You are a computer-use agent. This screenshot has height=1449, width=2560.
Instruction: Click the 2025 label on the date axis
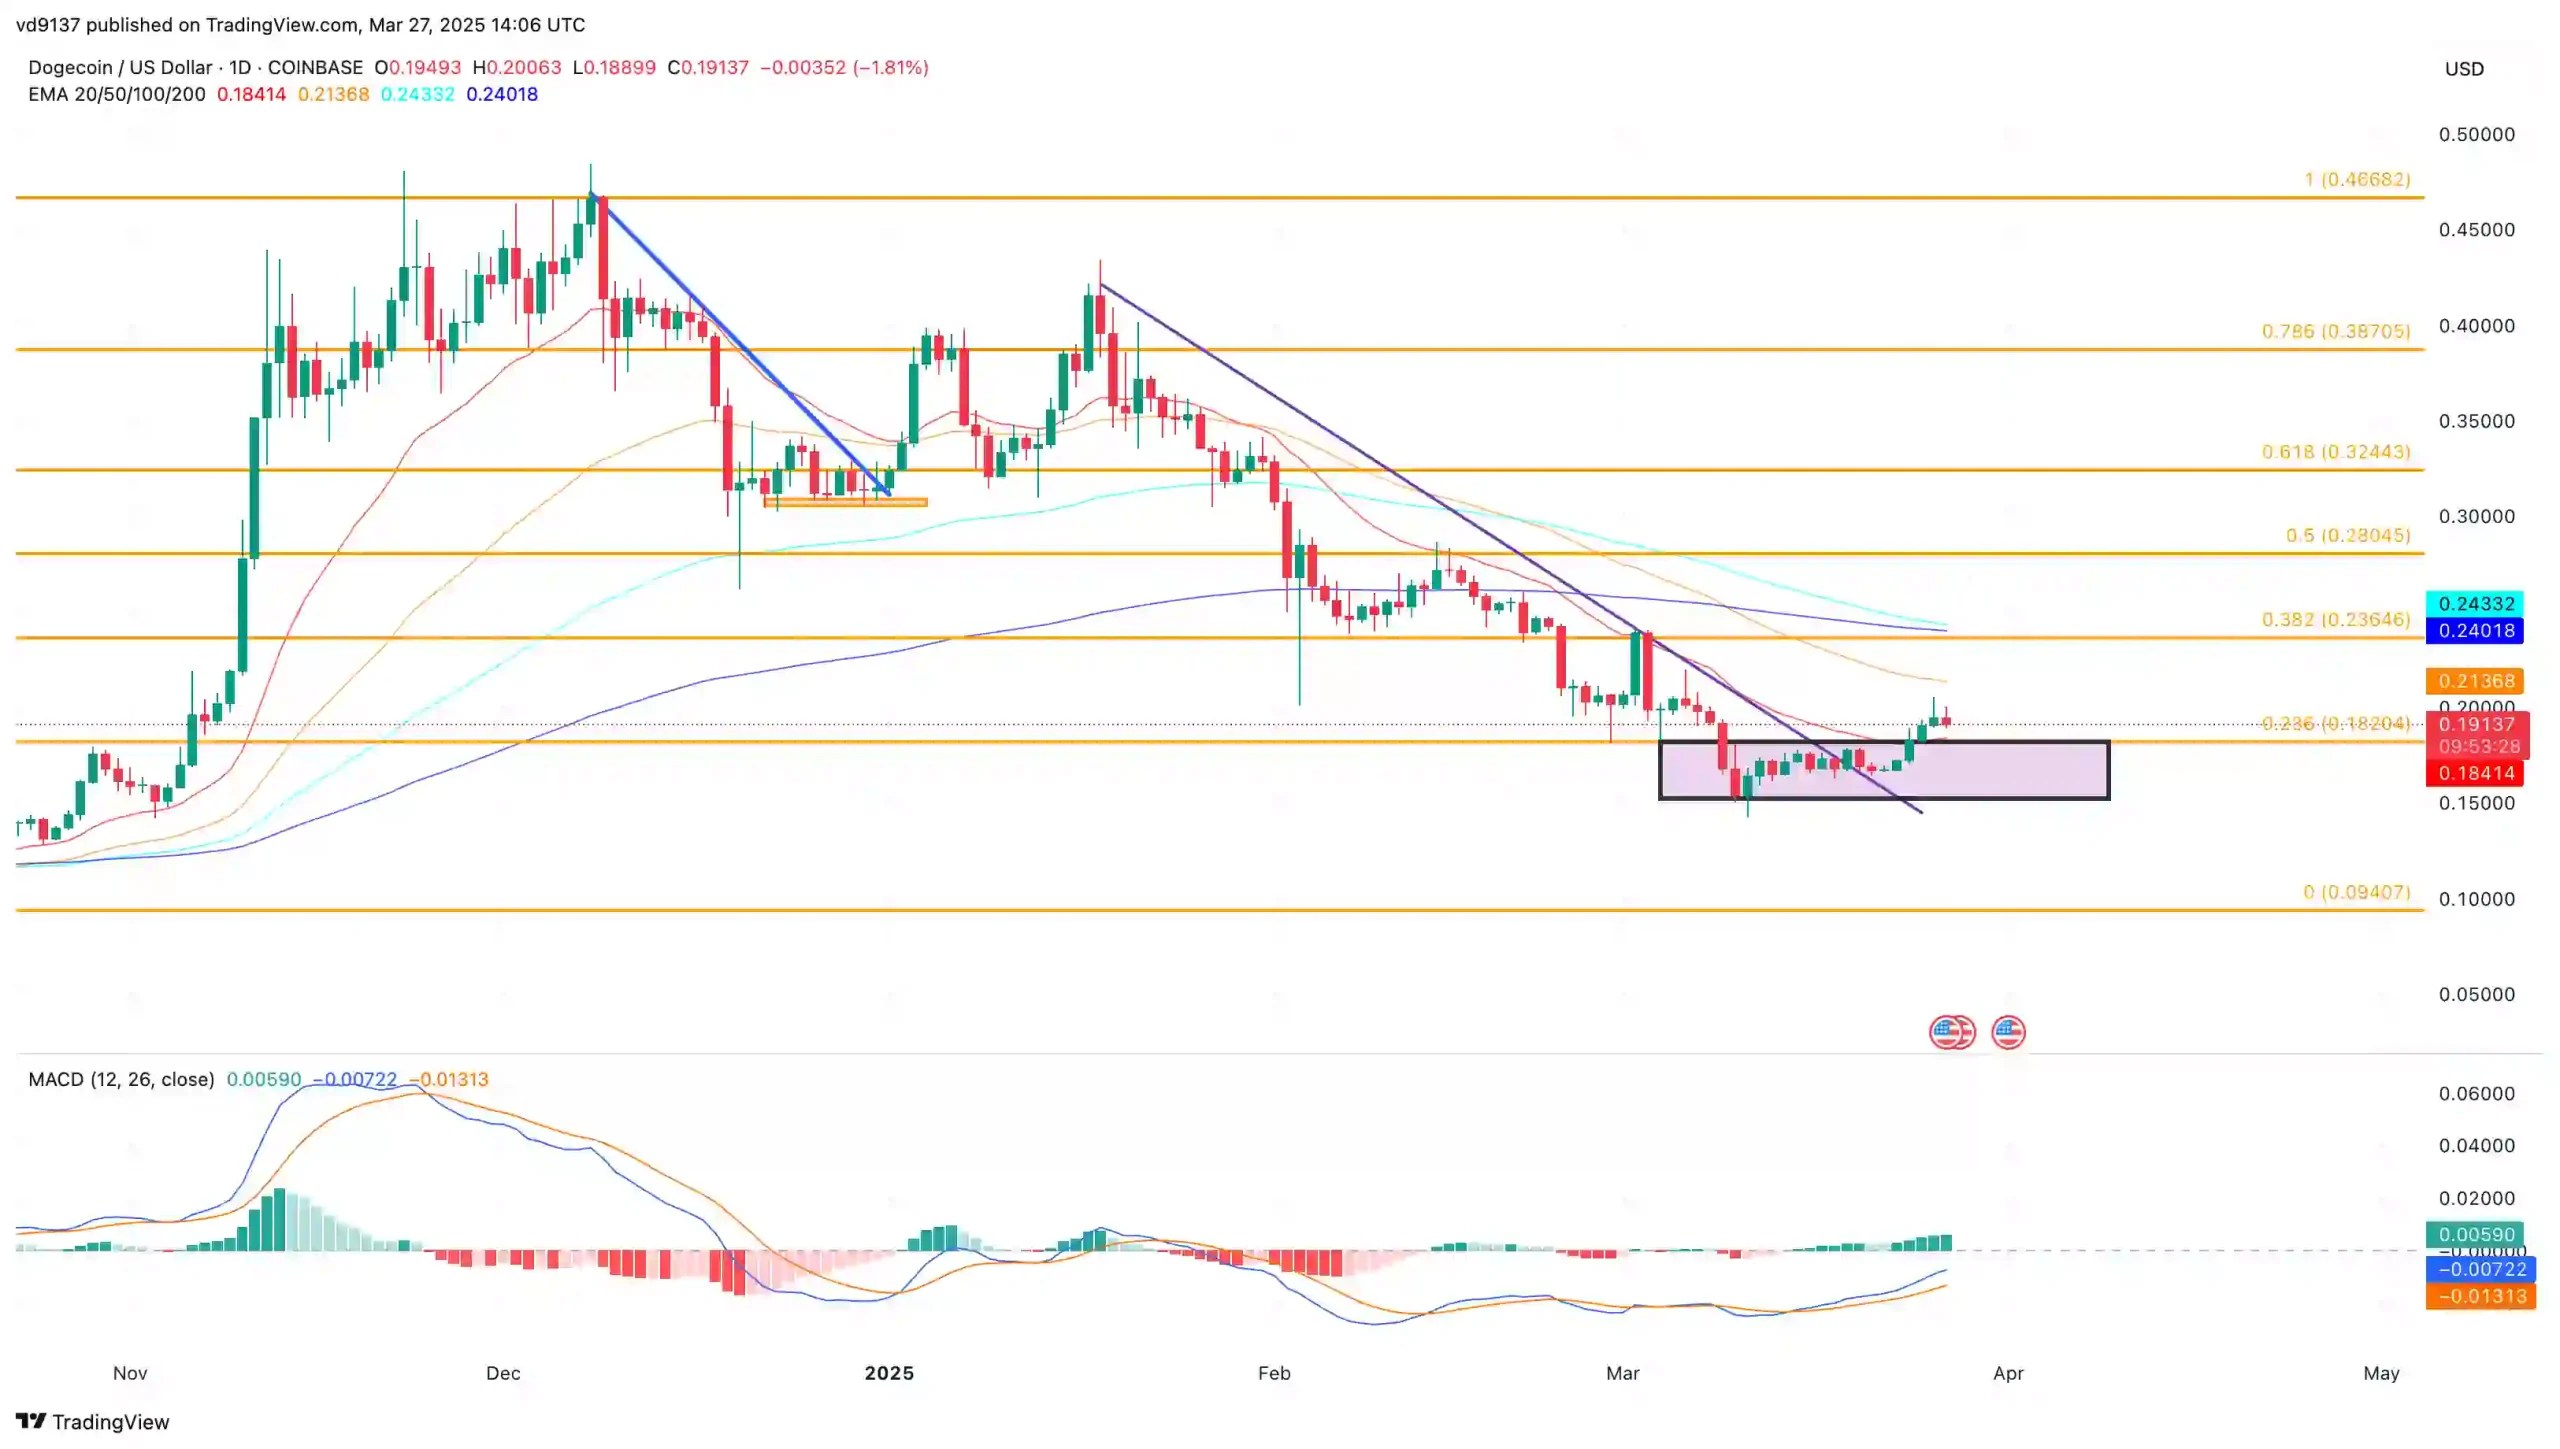(x=890, y=1374)
